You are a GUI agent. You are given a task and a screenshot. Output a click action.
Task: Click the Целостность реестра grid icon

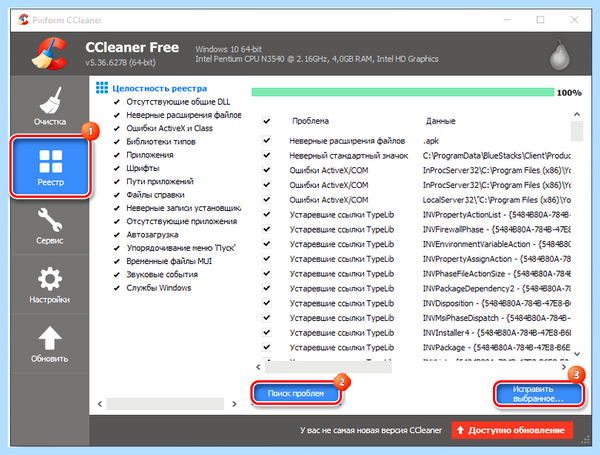tap(102, 88)
